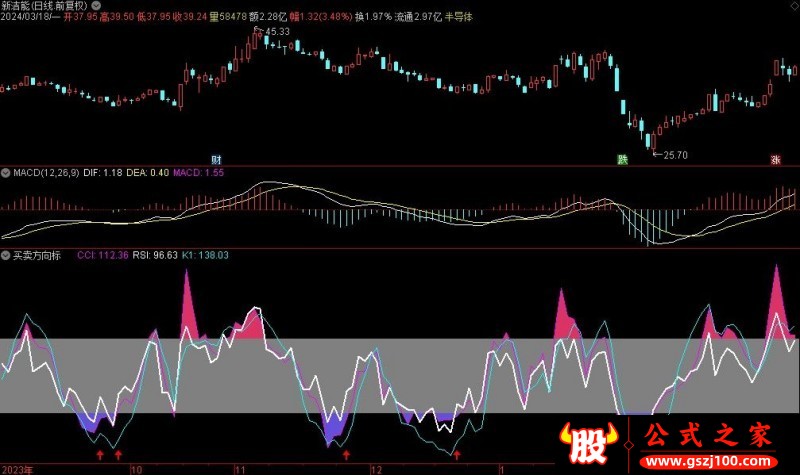This screenshot has width=800, height=475.
Task: Click the first red buy arrow at bottom left
Action: click(98, 454)
